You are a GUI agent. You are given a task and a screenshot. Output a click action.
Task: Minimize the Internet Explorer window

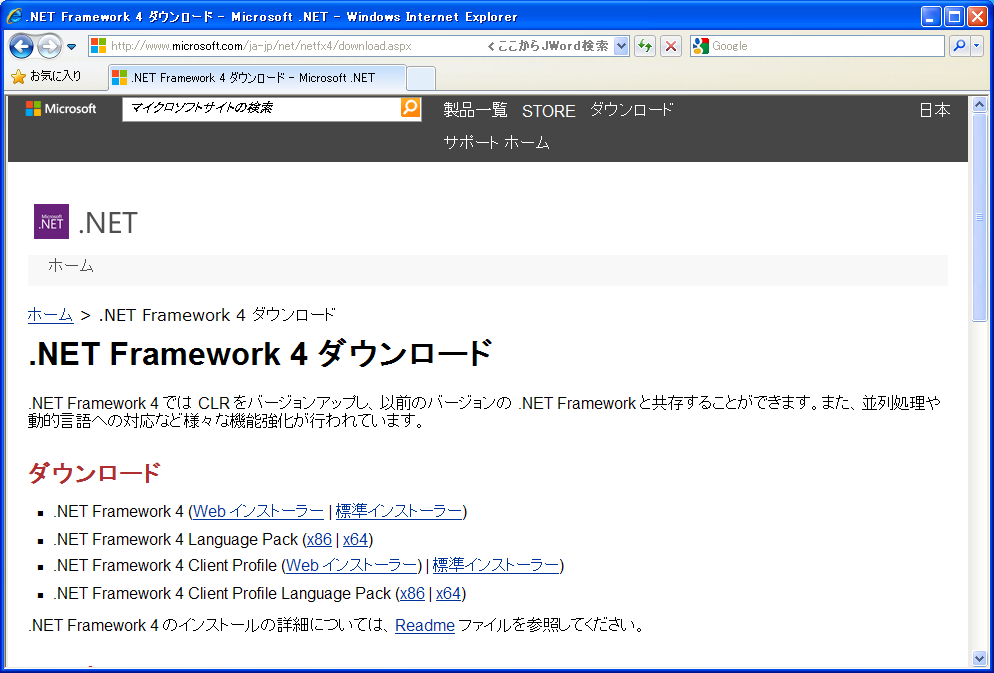point(931,17)
